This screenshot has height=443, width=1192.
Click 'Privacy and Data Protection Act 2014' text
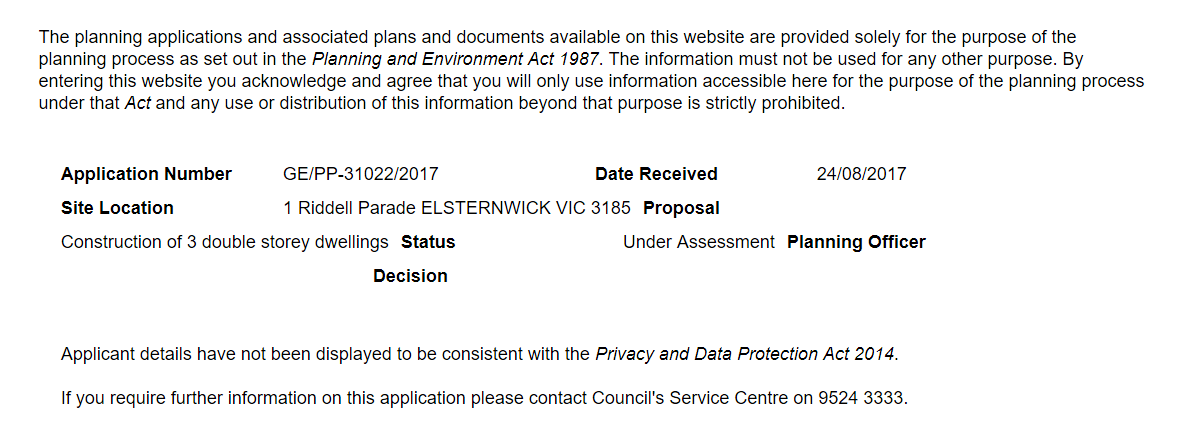click(746, 354)
